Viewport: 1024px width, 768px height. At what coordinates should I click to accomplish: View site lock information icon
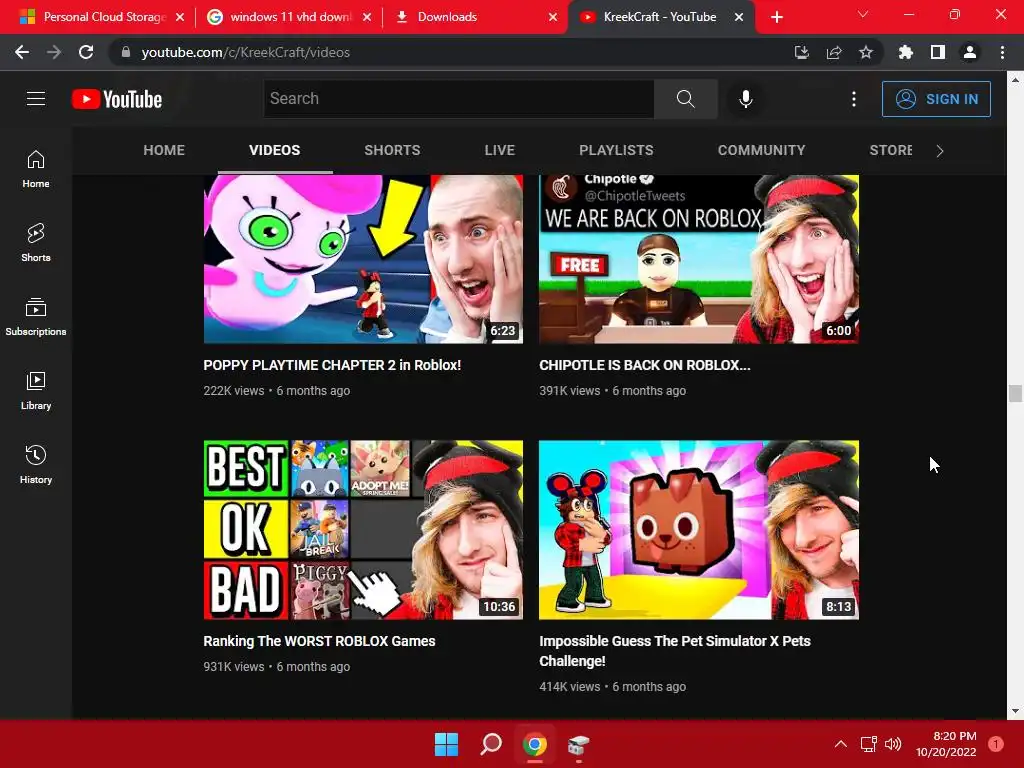(126, 52)
